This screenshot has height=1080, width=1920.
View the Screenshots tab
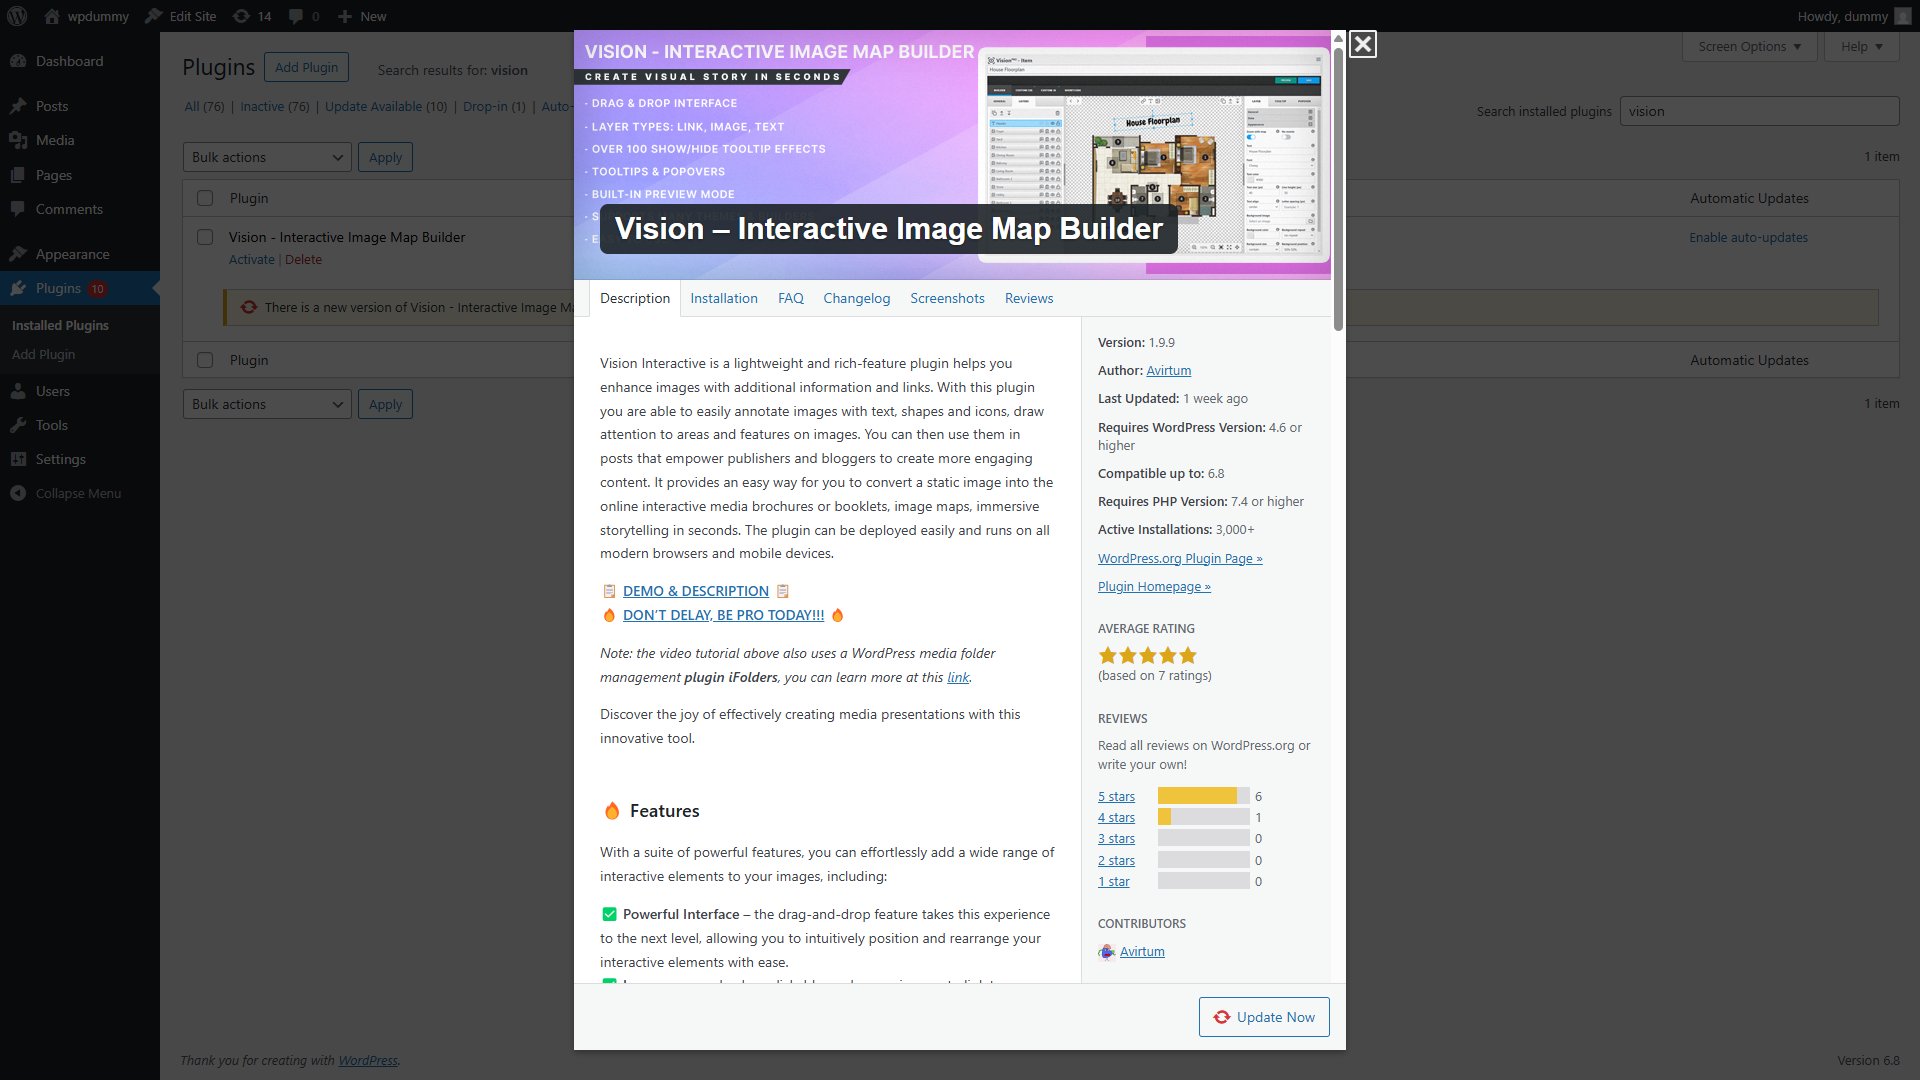pos(947,298)
